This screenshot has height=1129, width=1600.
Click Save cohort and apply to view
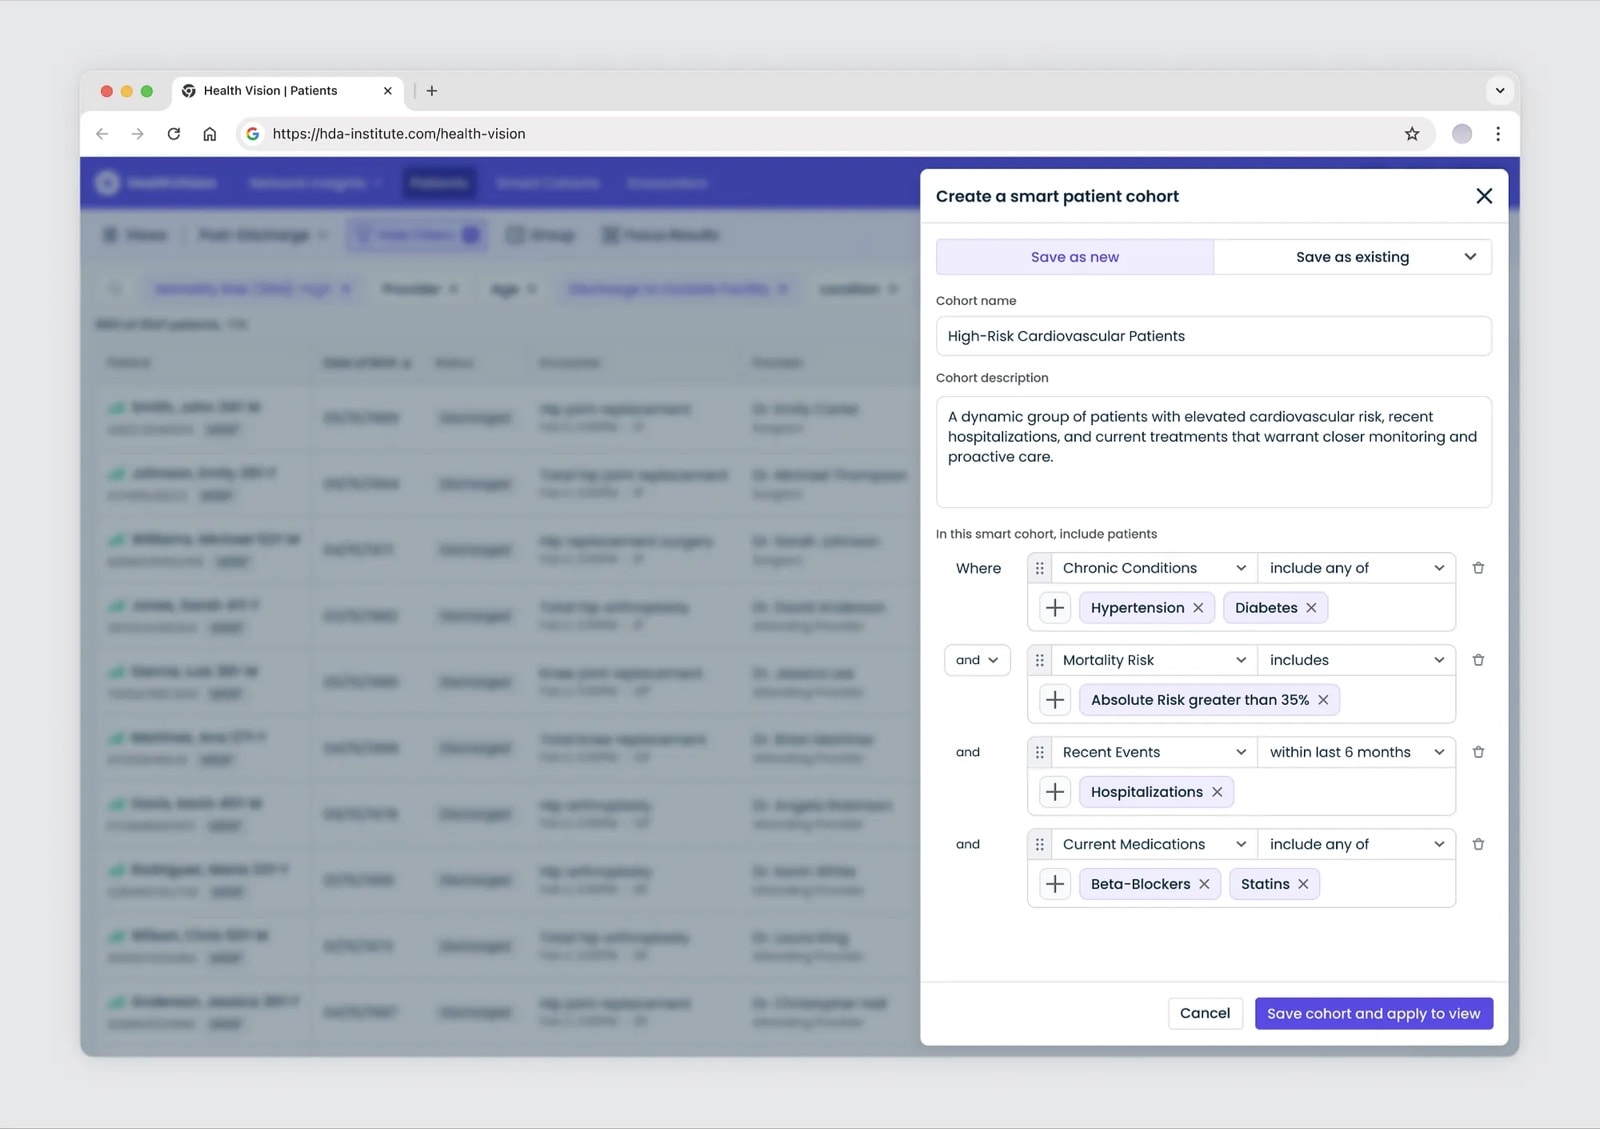click(1374, 1013)
